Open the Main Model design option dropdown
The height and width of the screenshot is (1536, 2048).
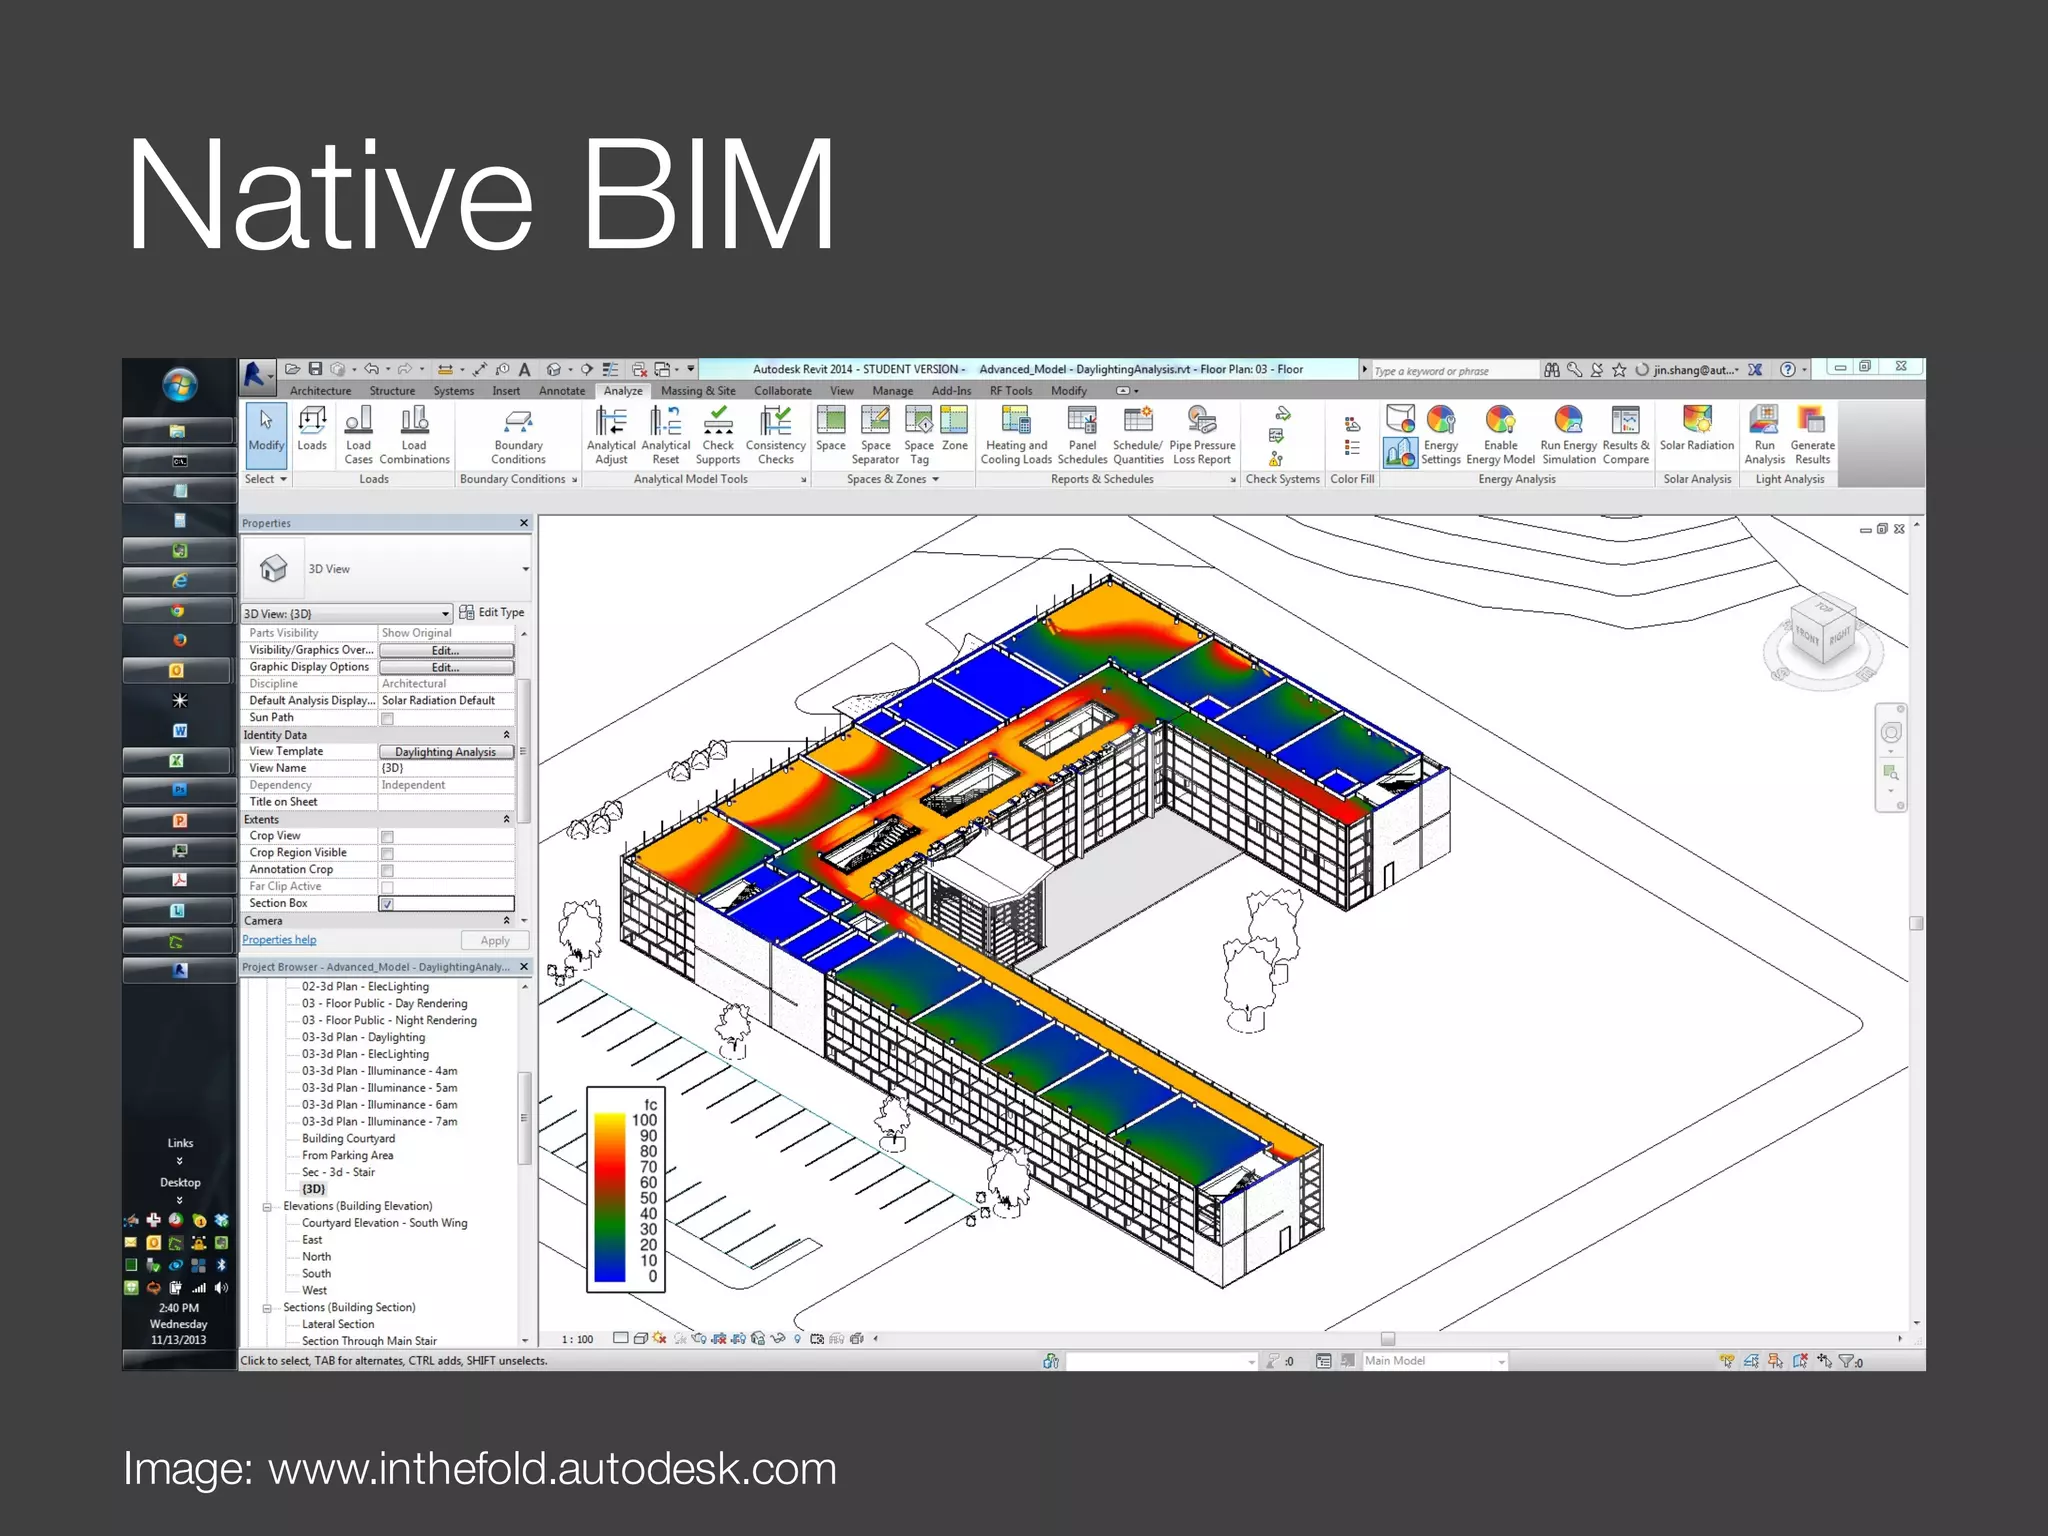(1434, 1361)
